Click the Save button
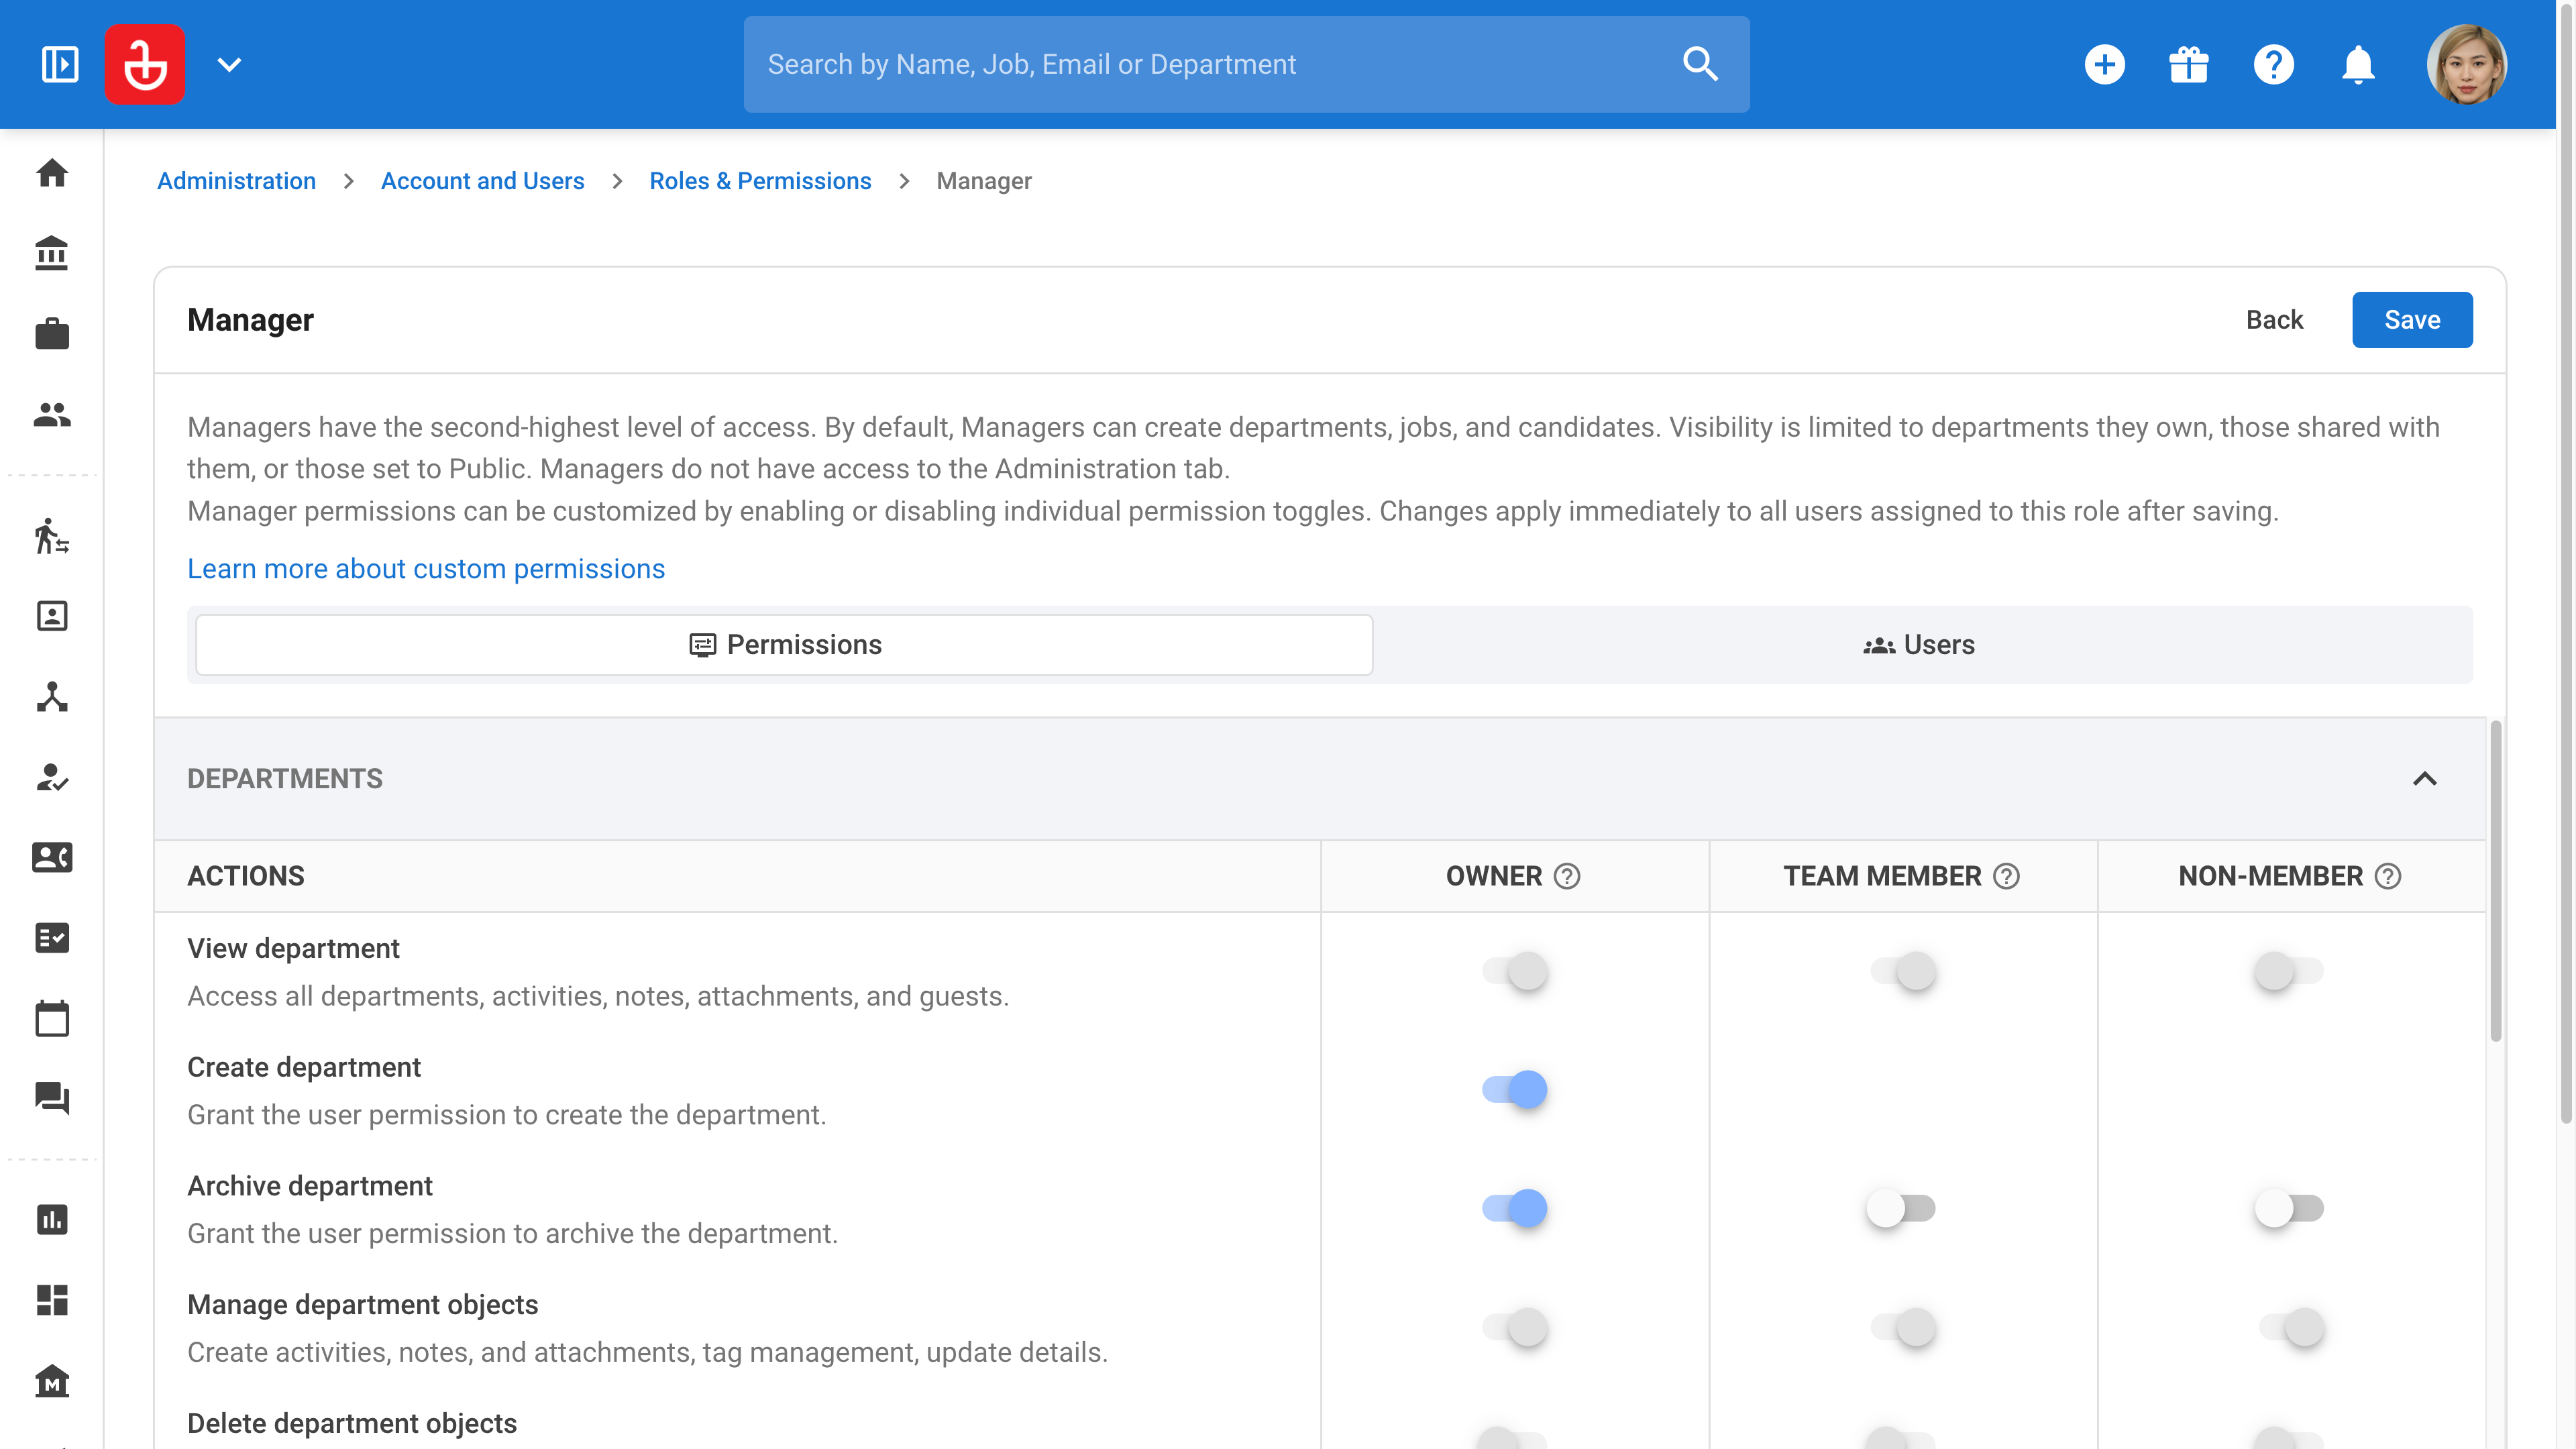This screenshot has width=2576, height=1449. (x=2412, y=320)
